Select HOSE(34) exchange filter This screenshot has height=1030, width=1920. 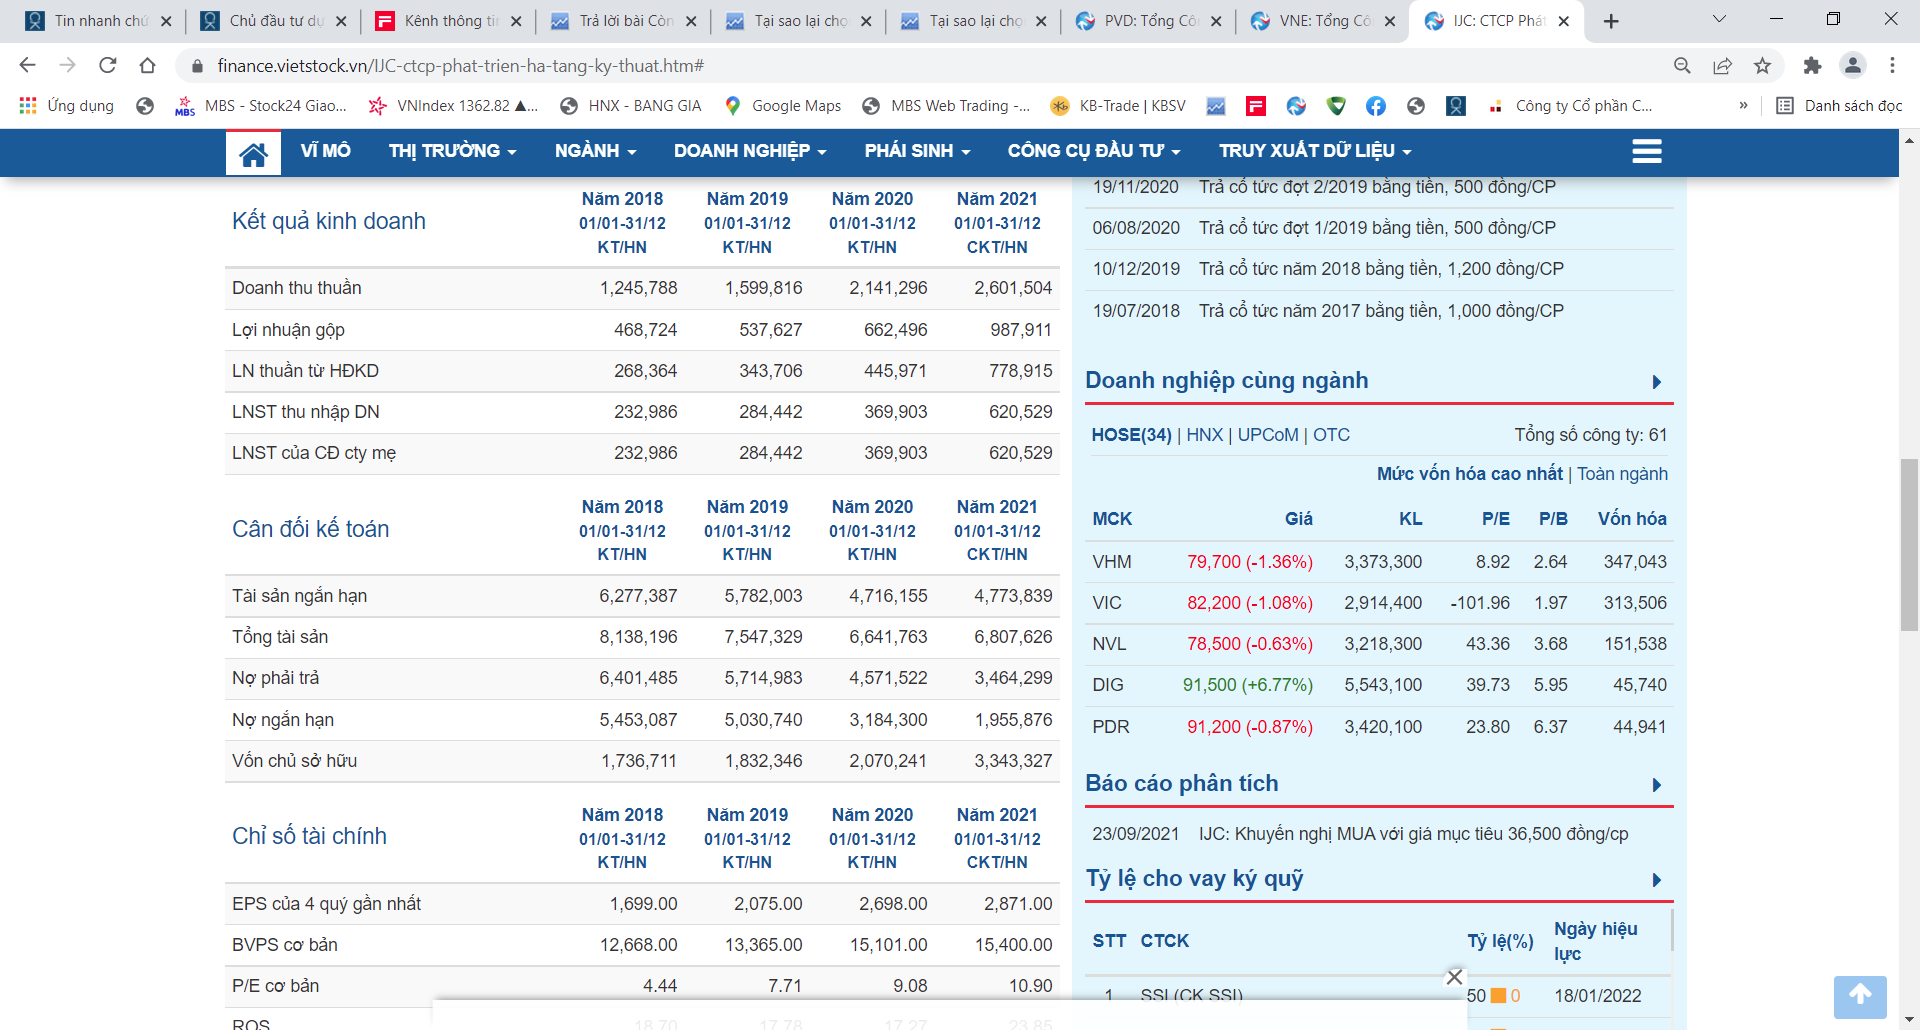point(1131,435)
